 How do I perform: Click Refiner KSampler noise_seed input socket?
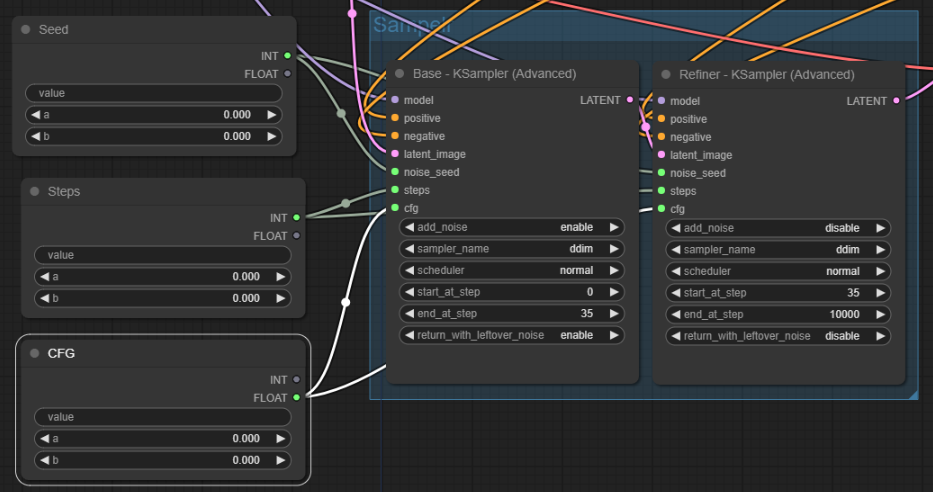click(661, 173)
